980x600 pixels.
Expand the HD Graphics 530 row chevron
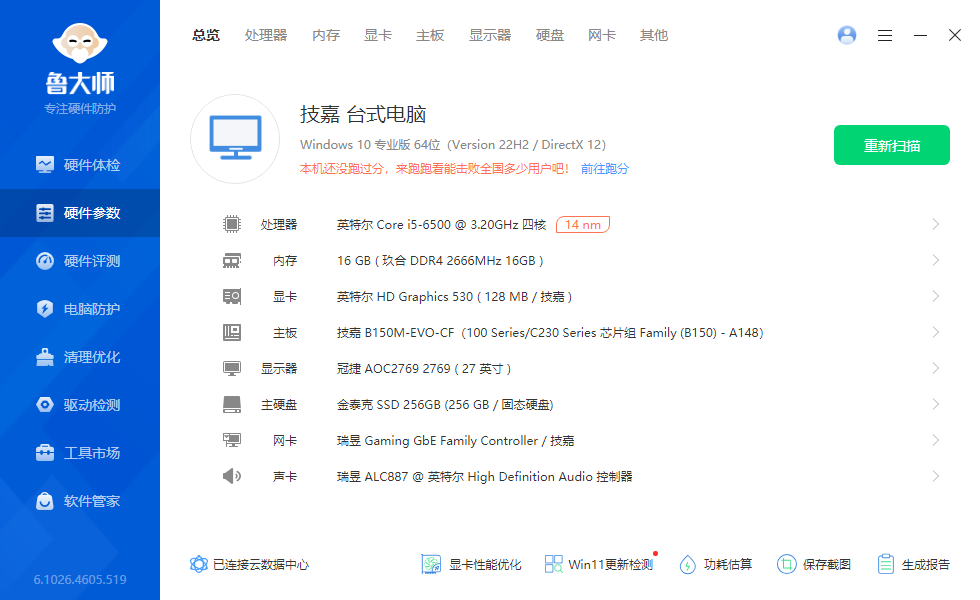[936, 296]
